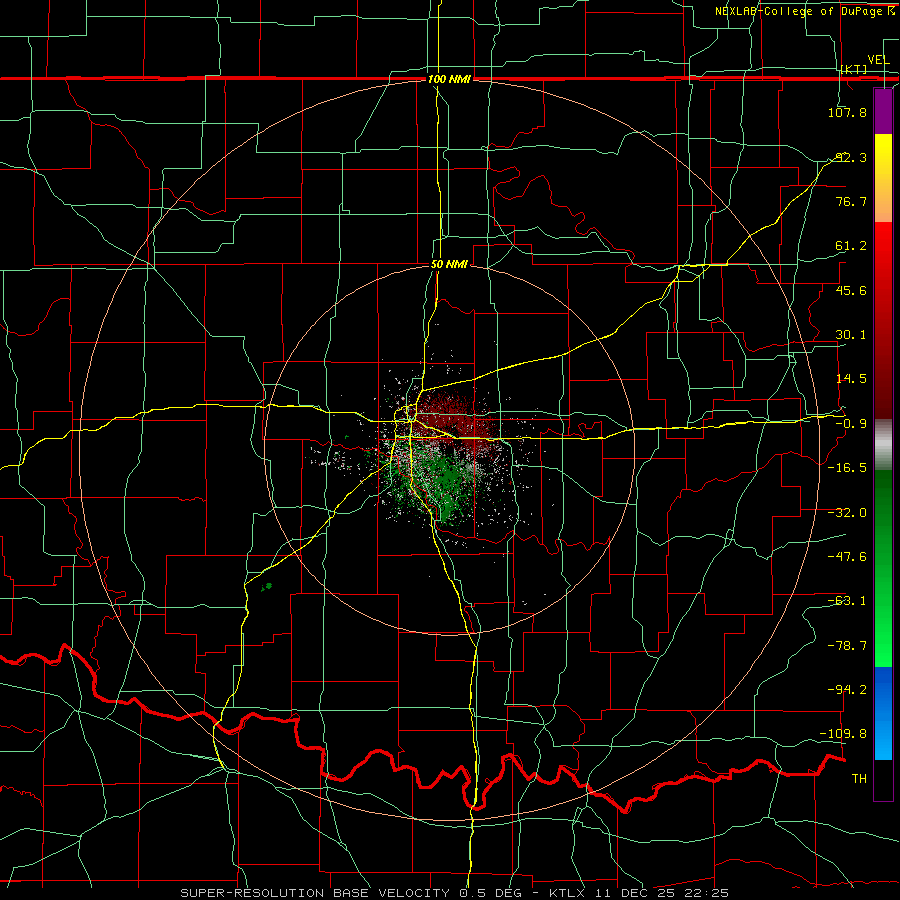The image size is (900, 900).
Task: Pick the red segment of velocity scale
Action: [x=883, y=320]
